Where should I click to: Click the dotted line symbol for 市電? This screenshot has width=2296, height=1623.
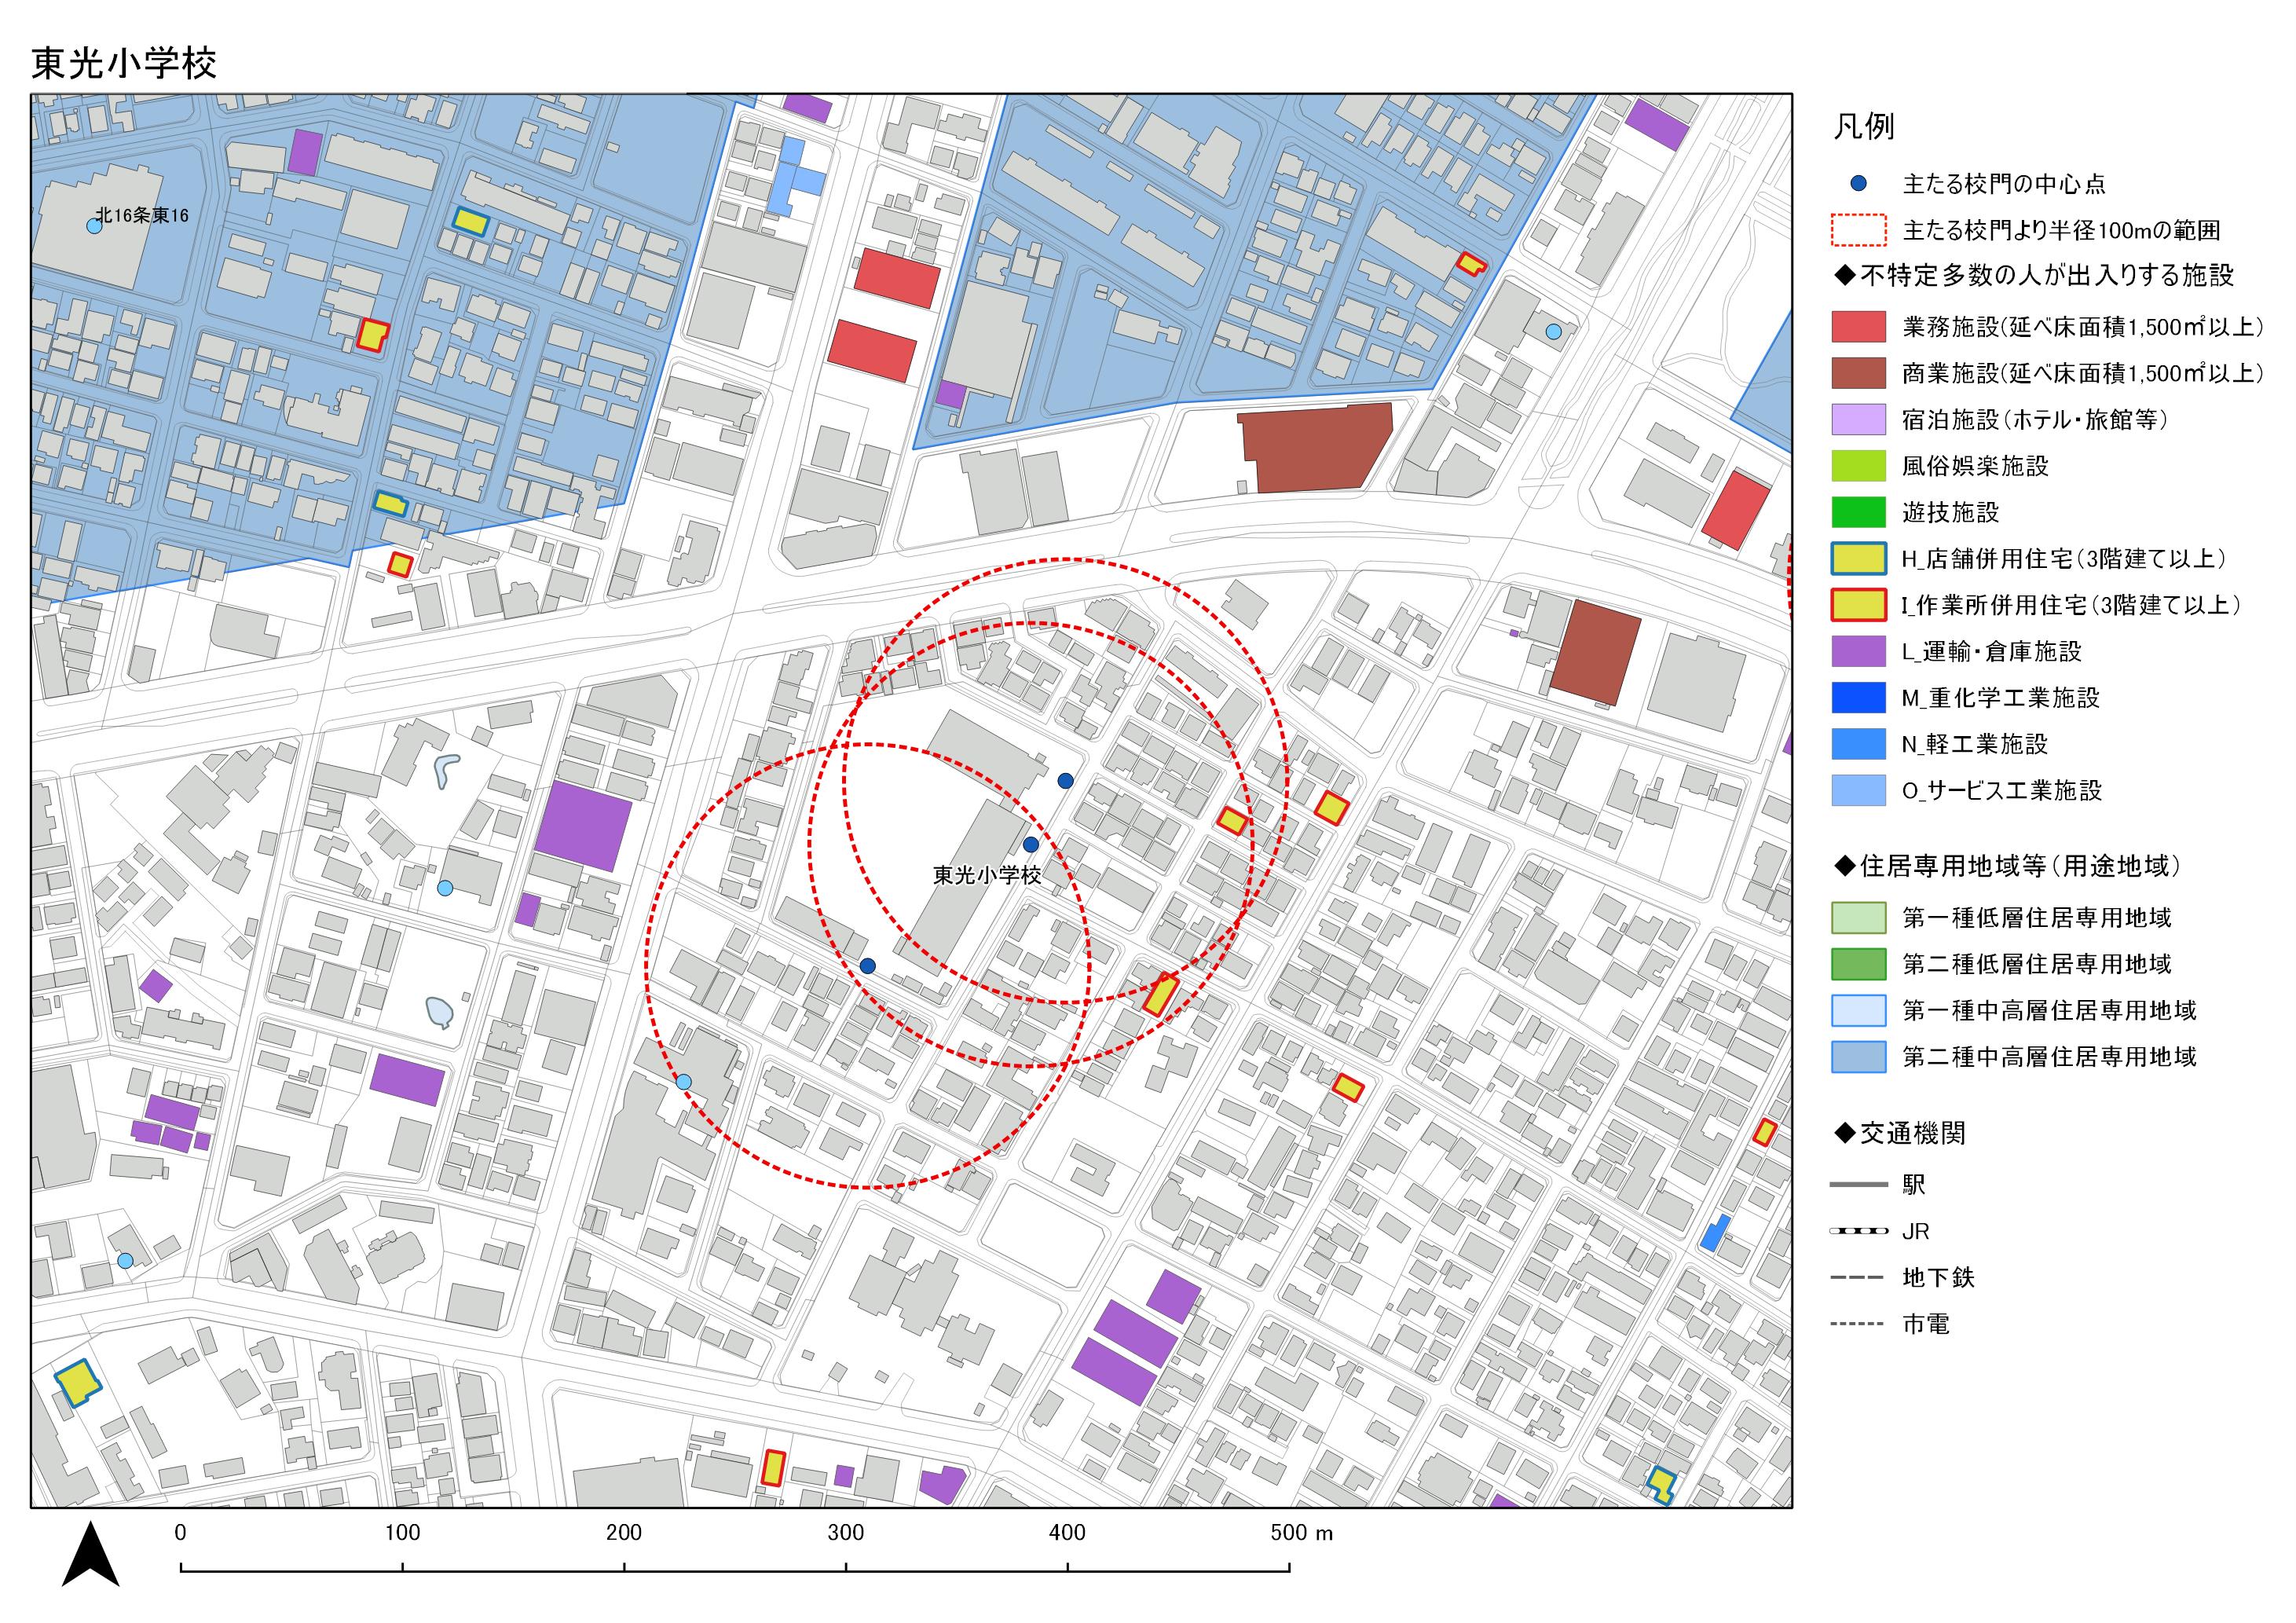click(1858, 1324)
